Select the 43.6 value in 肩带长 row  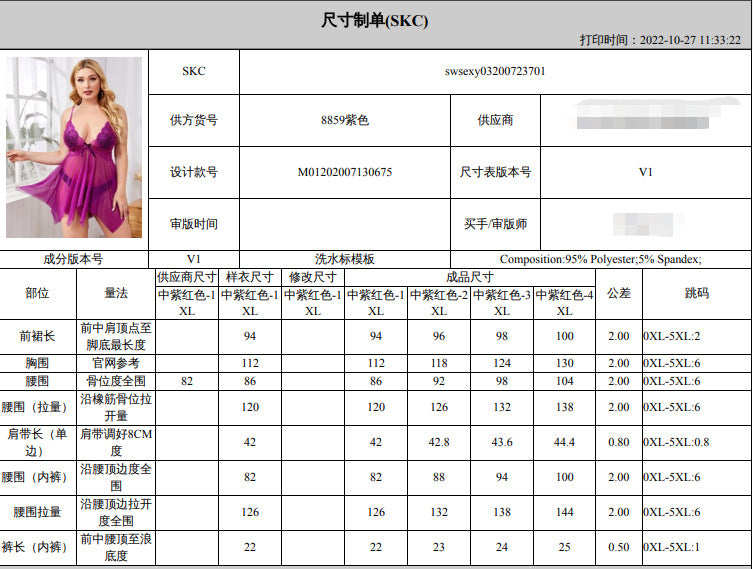pyautogui.click(x=501, y=442)
